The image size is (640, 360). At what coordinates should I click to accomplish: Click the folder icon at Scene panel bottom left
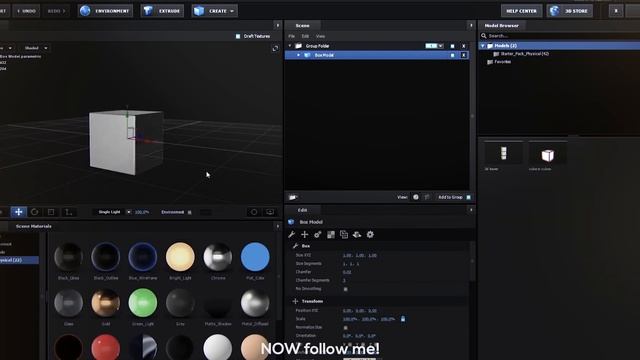(293, 197)
